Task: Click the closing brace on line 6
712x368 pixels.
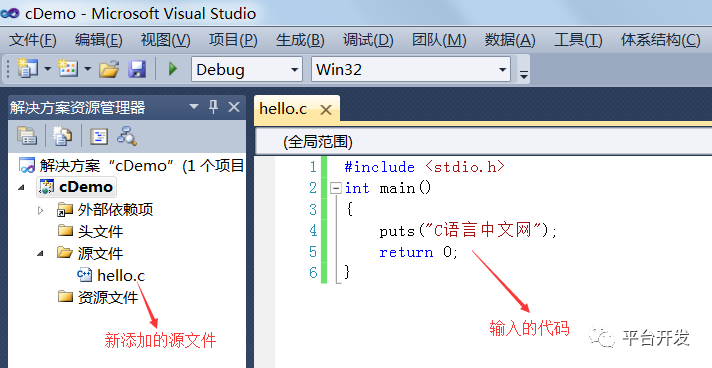Action: click(347, 272)
